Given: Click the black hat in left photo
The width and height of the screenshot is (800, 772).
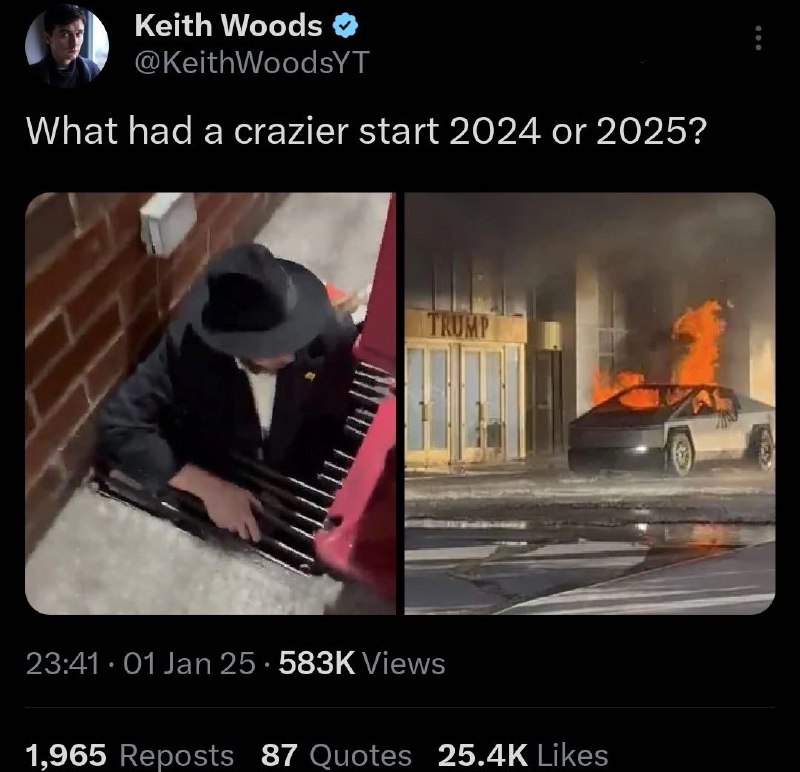Looking at the screenshot, I should tap(255, 296).
